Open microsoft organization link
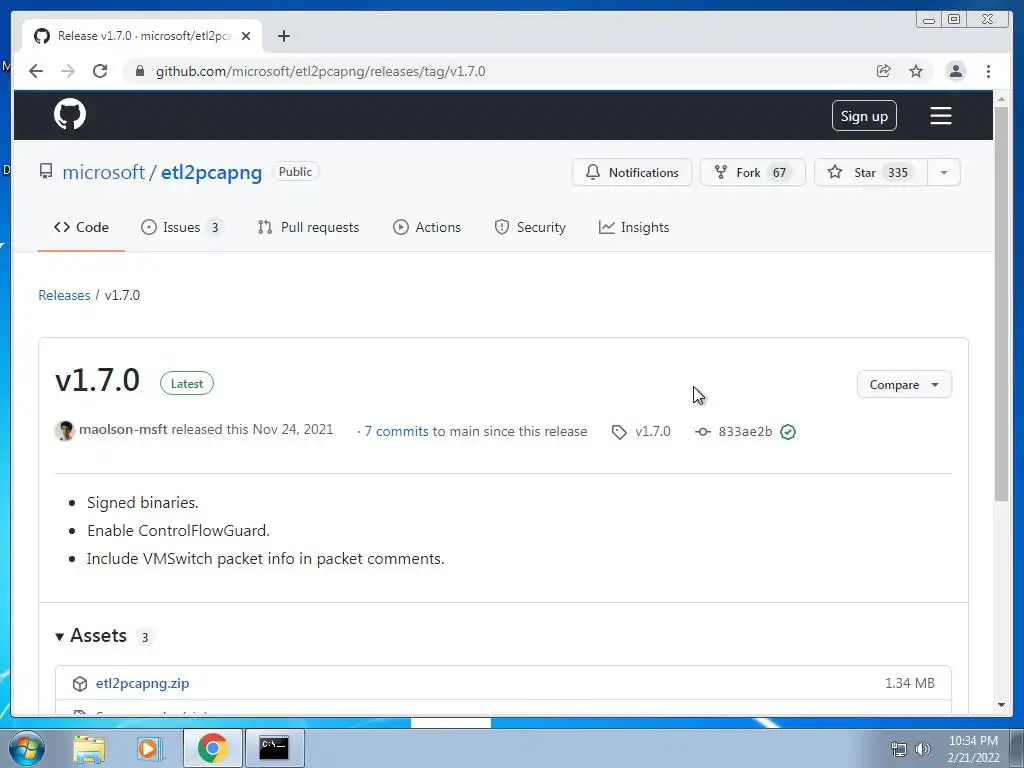This screenshot has width=1024, height=768. point(103,172)
